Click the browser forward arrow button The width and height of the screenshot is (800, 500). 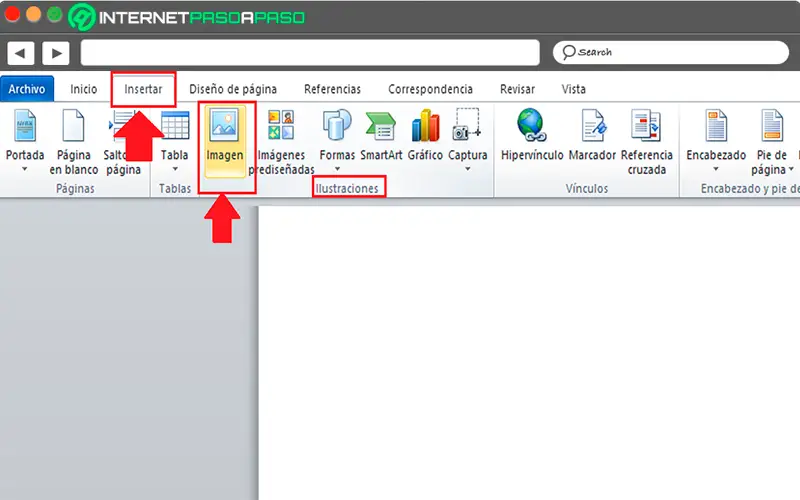56,53
